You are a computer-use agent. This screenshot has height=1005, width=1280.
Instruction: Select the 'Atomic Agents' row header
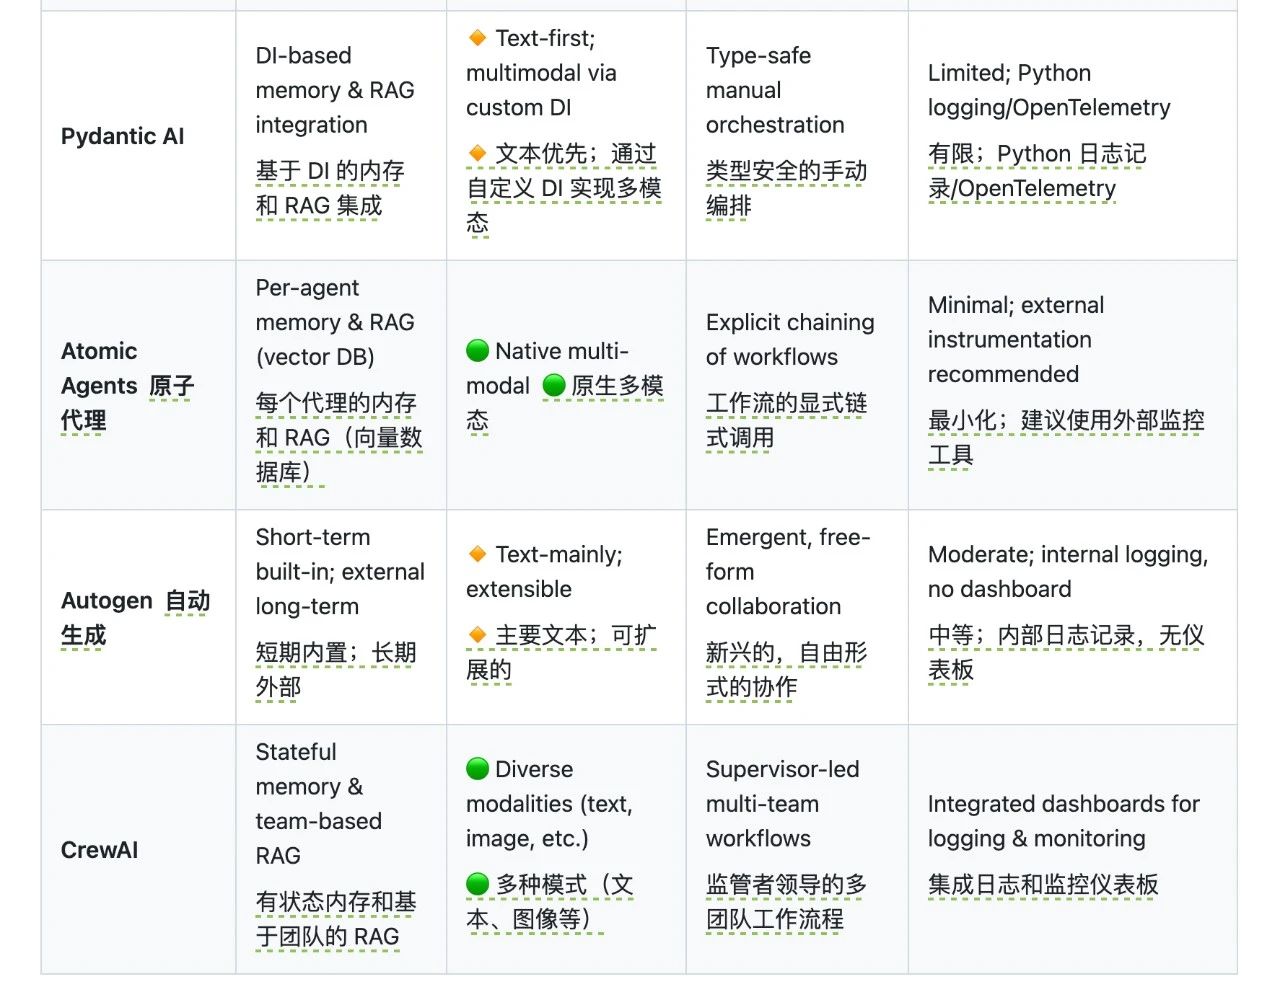pos(127,386)
